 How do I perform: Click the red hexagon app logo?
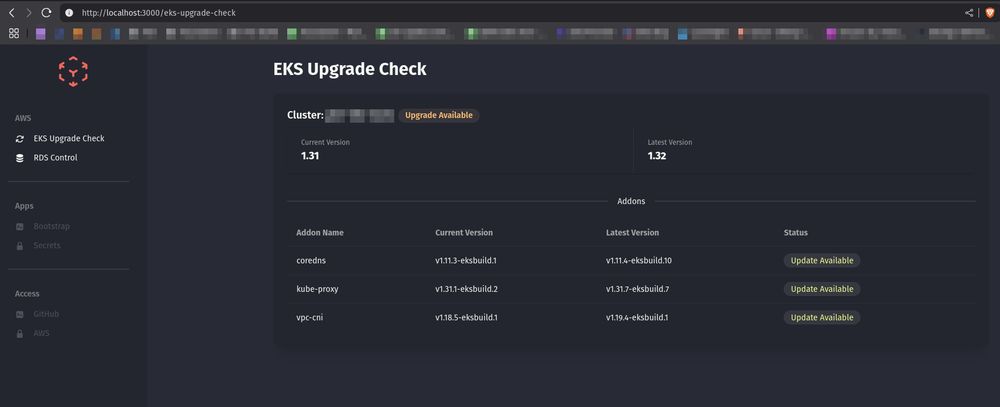pos(73,71)
